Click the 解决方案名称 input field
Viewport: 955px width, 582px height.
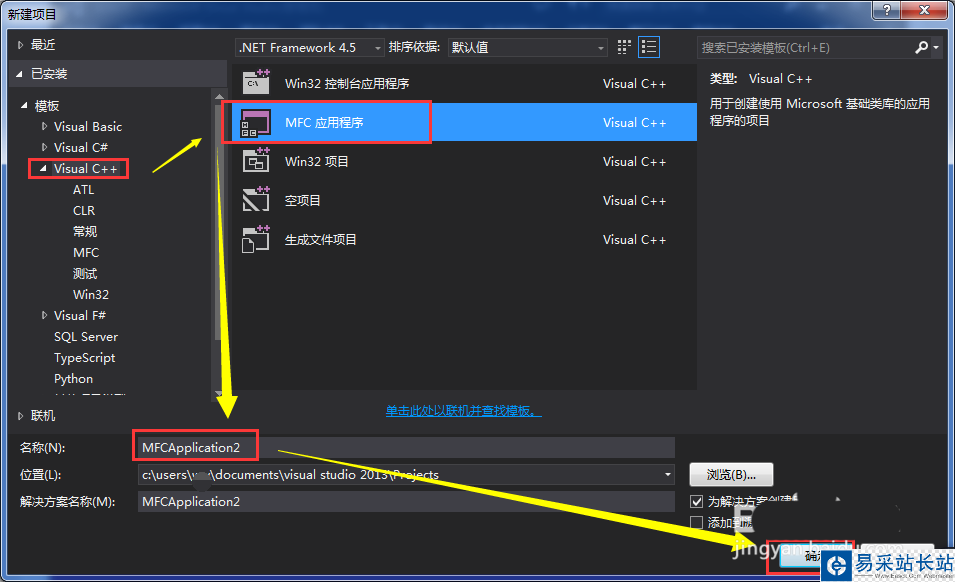[x=406, y=502]
